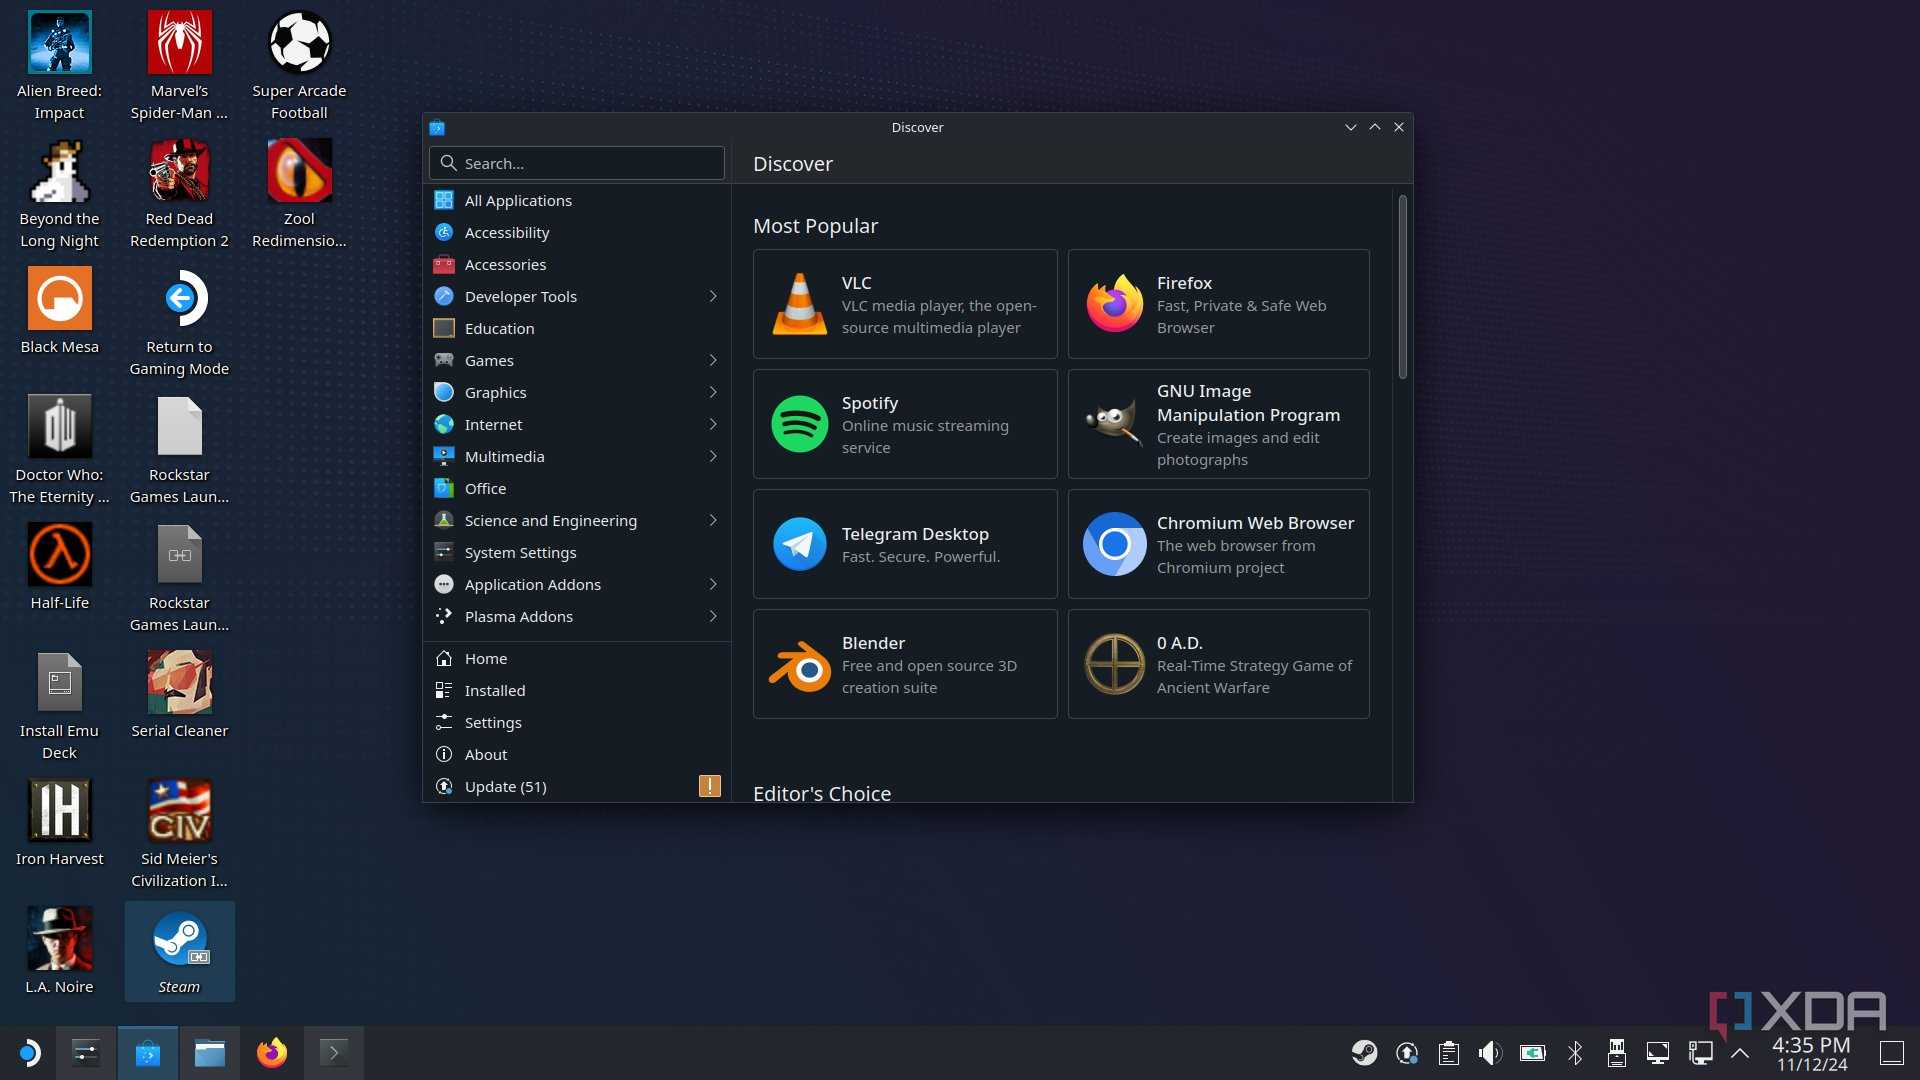This screenshot has height=1080, width=1920.
Task: Expand the Plasma Addons category
Action: 713,616
